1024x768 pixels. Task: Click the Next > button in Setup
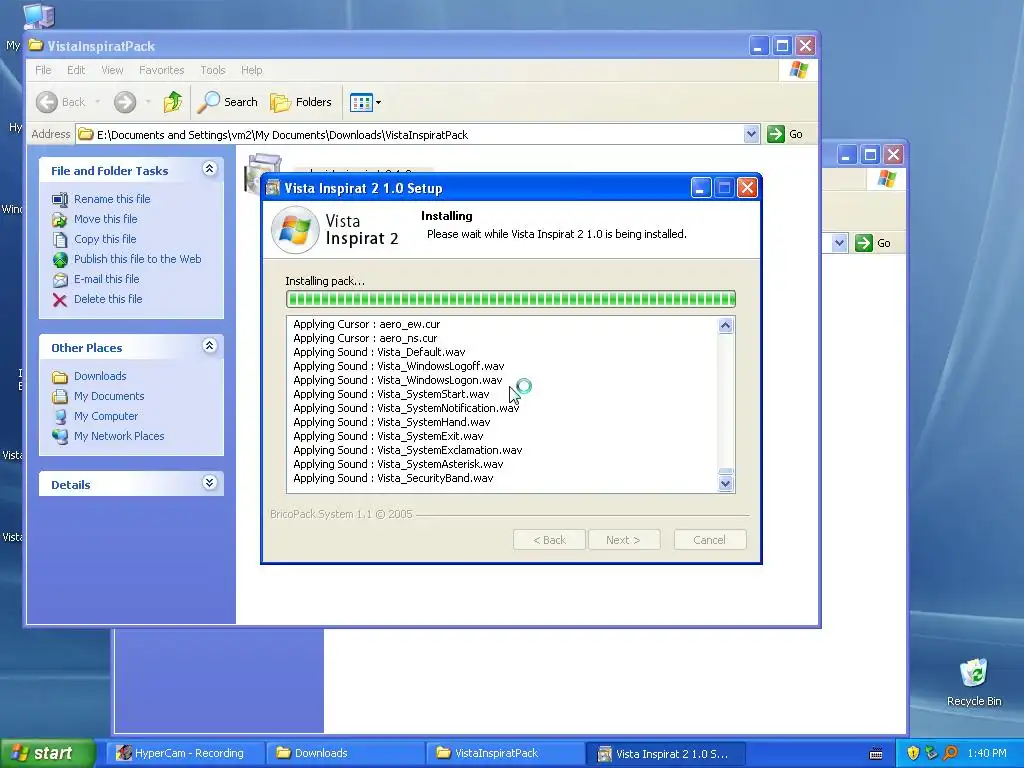click(x=623, y=540)
